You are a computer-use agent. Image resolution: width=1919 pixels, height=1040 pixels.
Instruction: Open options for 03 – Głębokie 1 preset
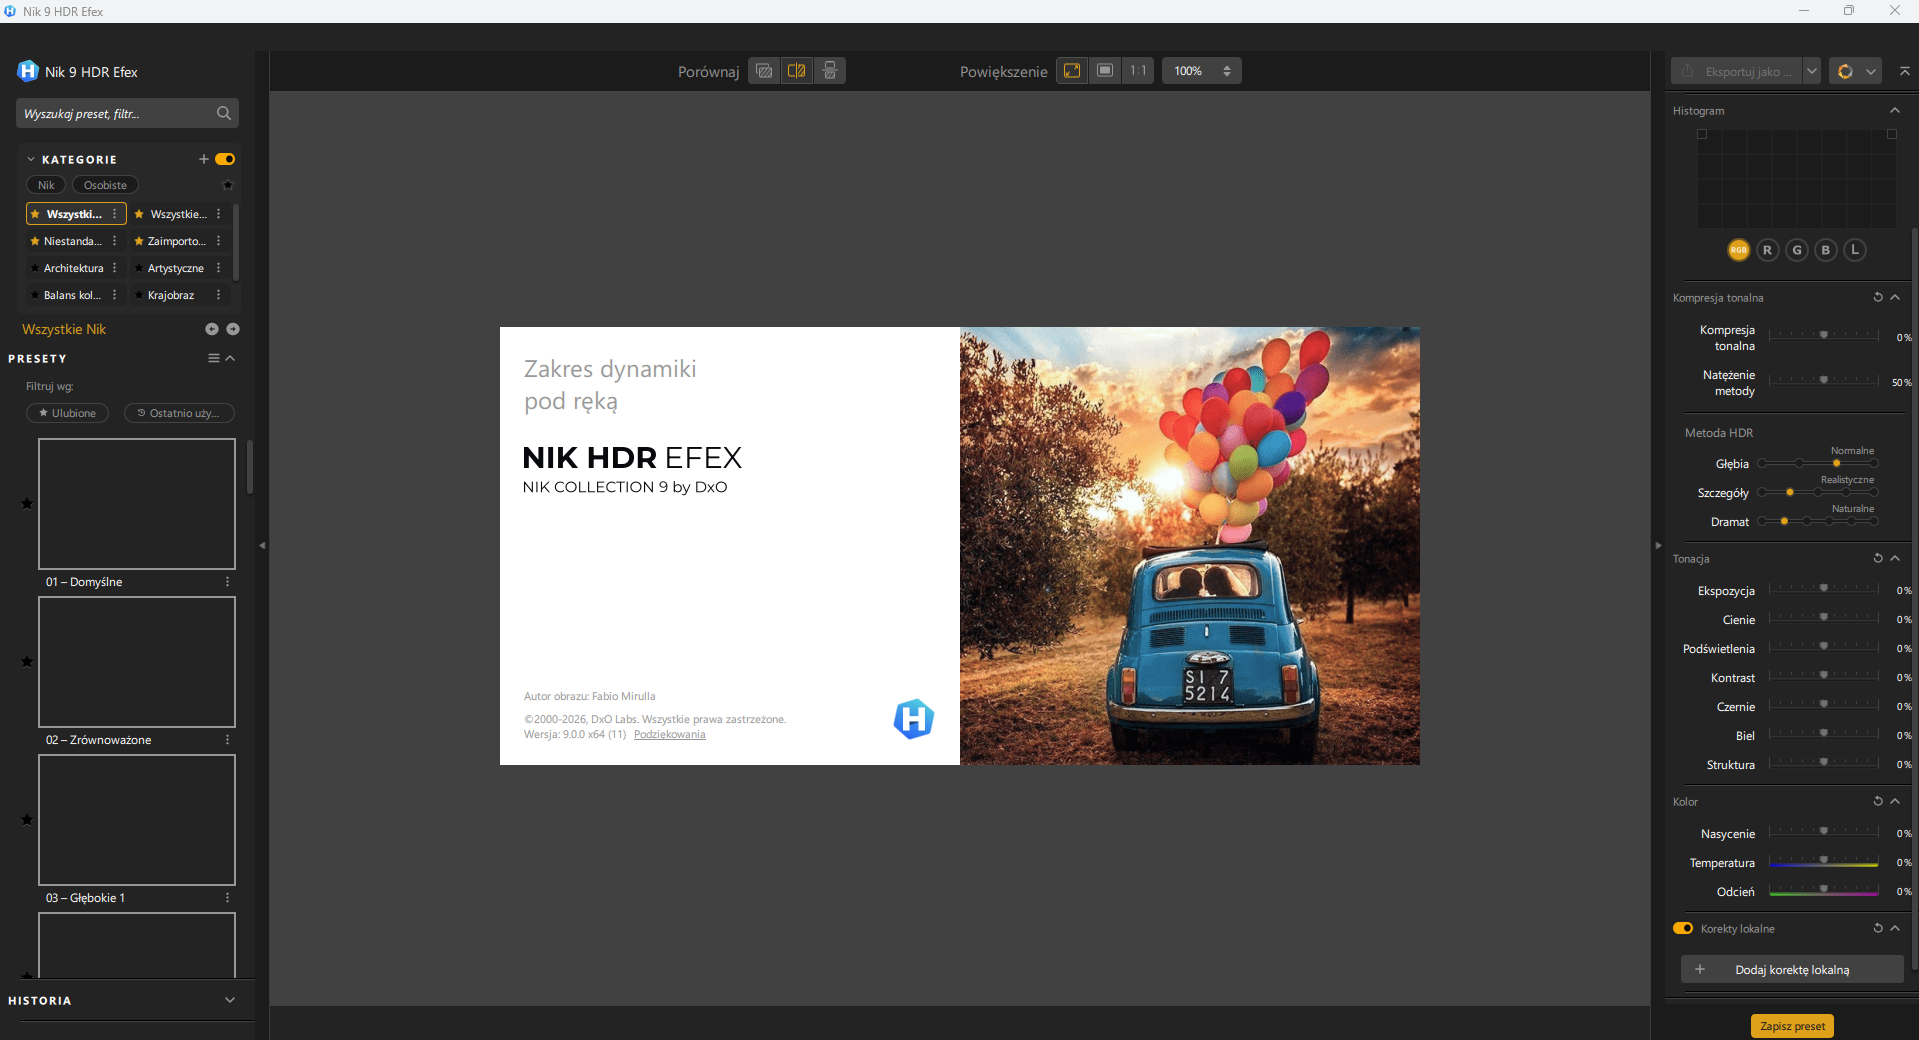pyautogui.click(x=228, y=898)
